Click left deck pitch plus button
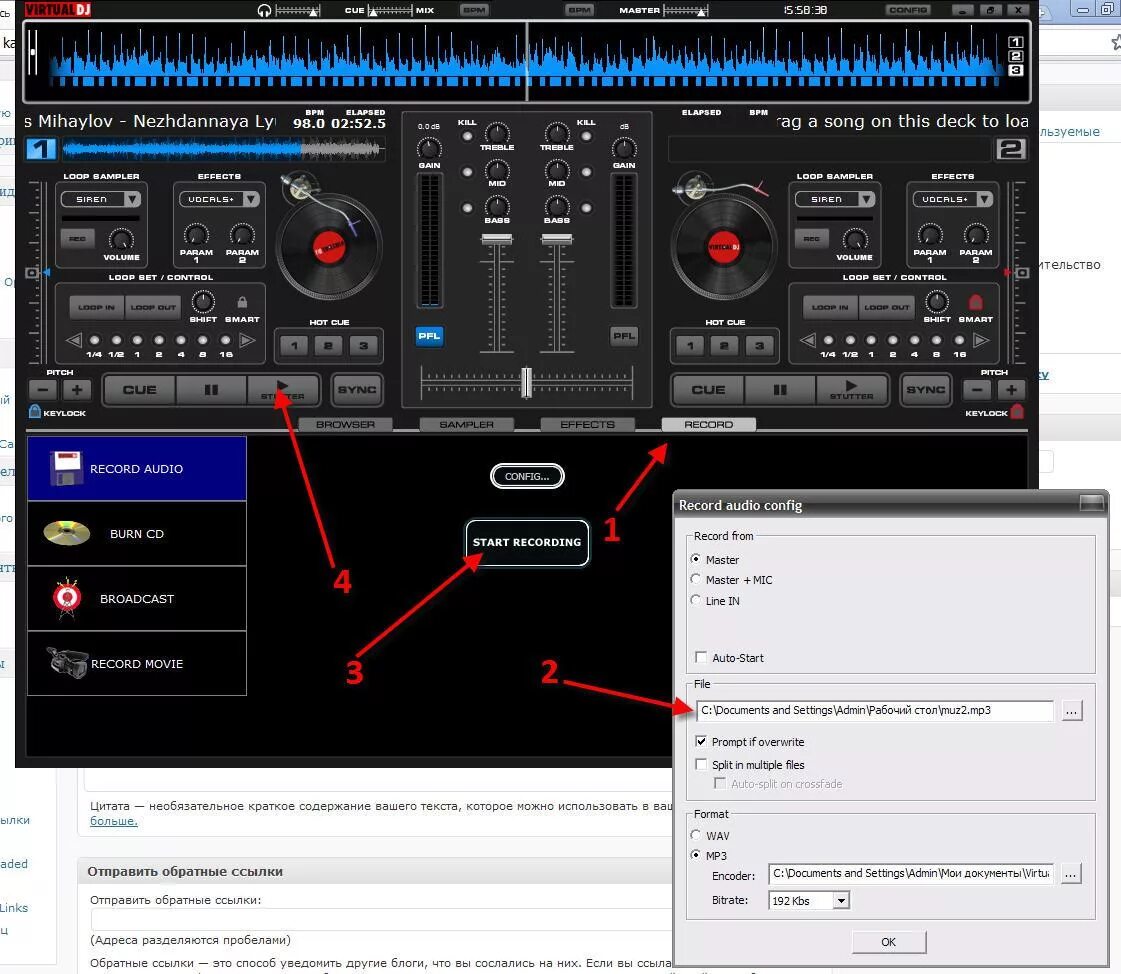 (76, 390)
